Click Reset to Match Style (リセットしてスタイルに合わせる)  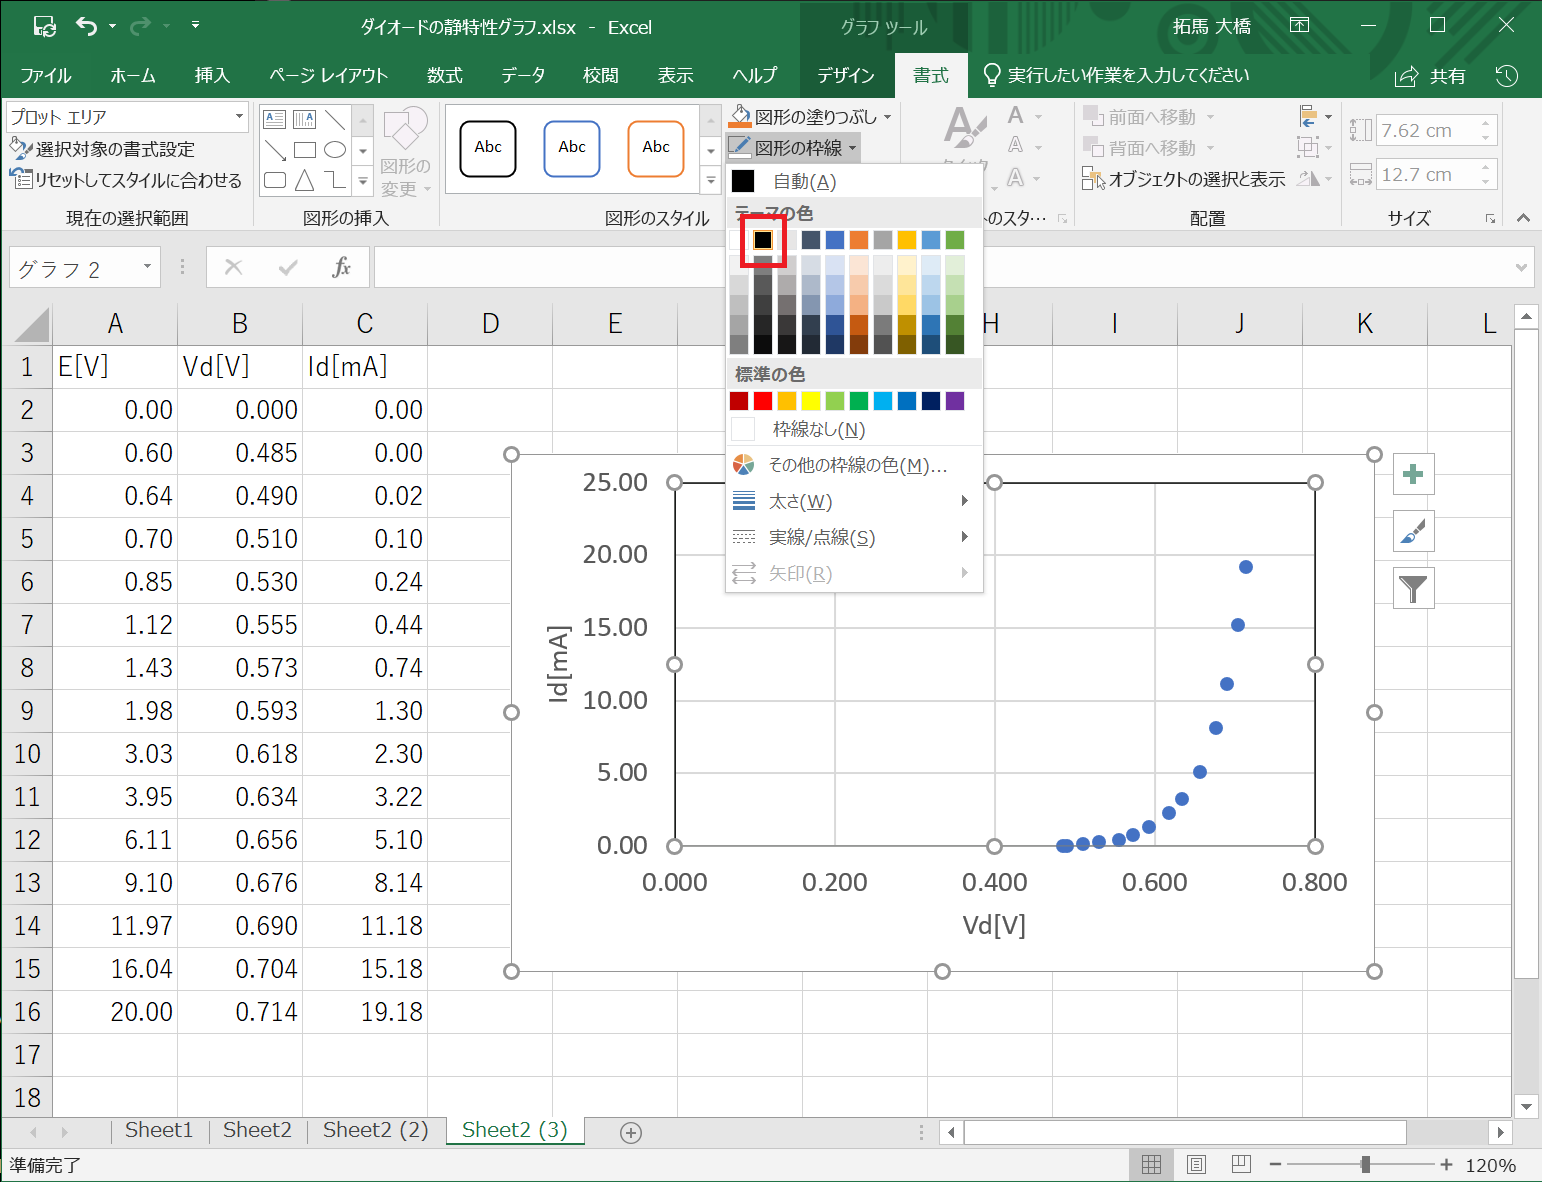[x=126, y=180]
